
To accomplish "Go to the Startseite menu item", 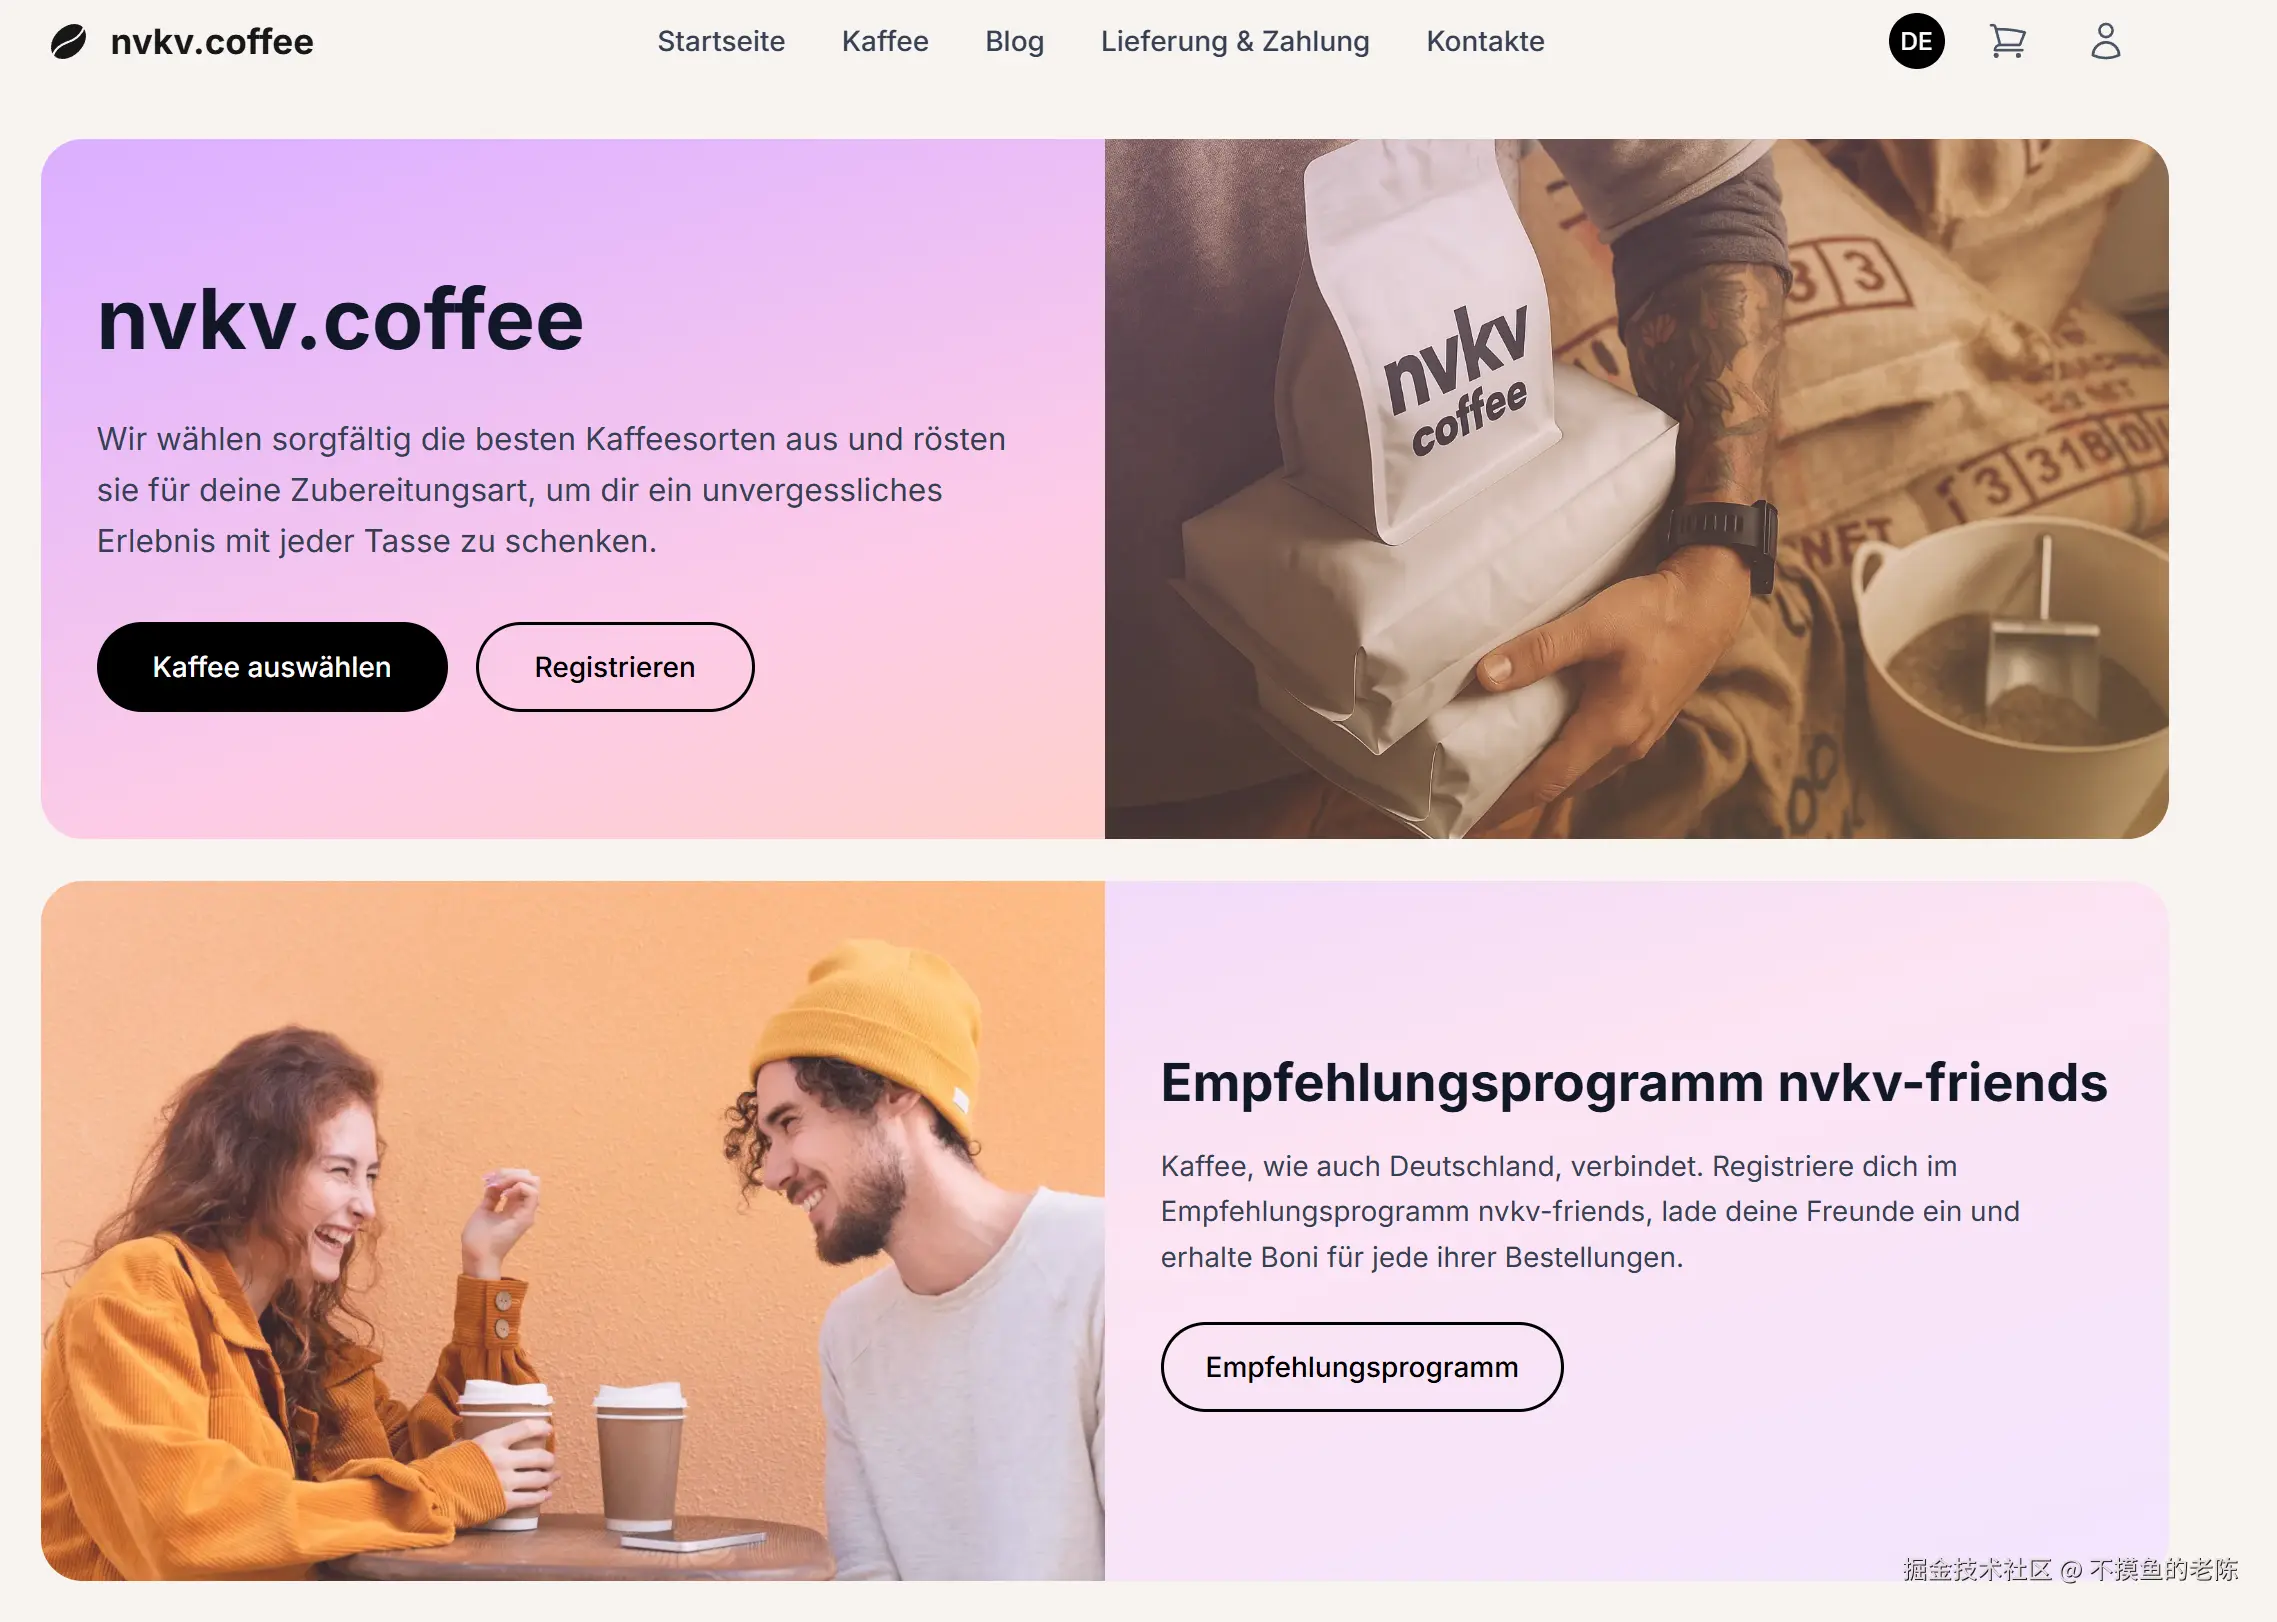I will pyautogui.click(x=721, y=42).
